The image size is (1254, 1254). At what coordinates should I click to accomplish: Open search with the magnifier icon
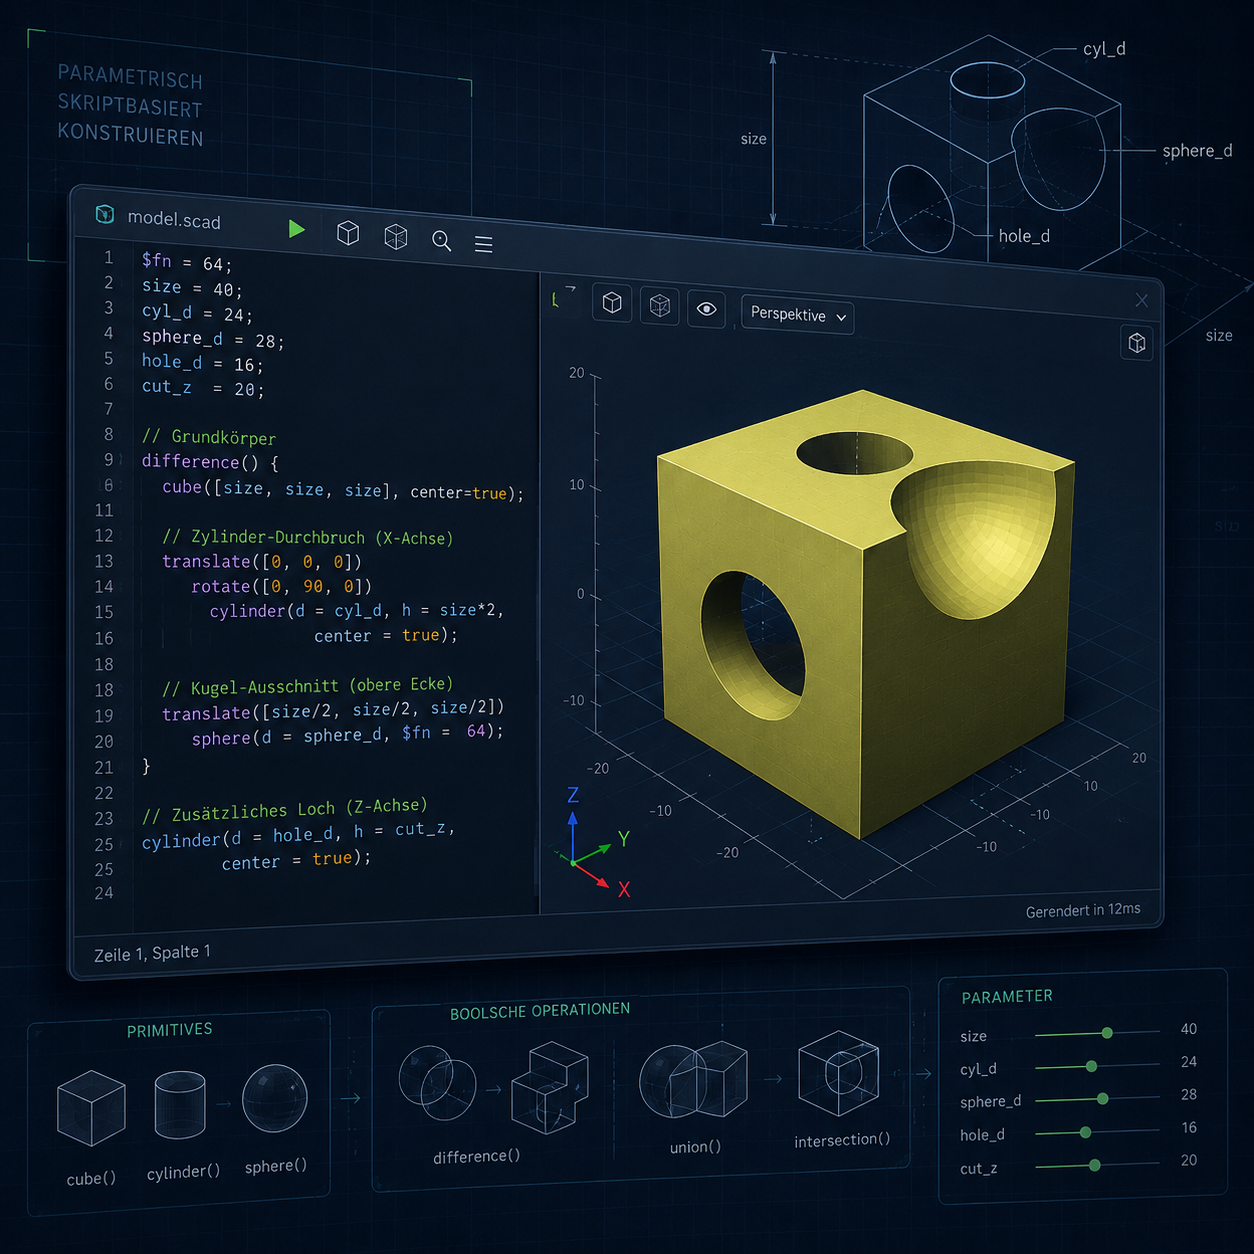[x=441, y=241]
